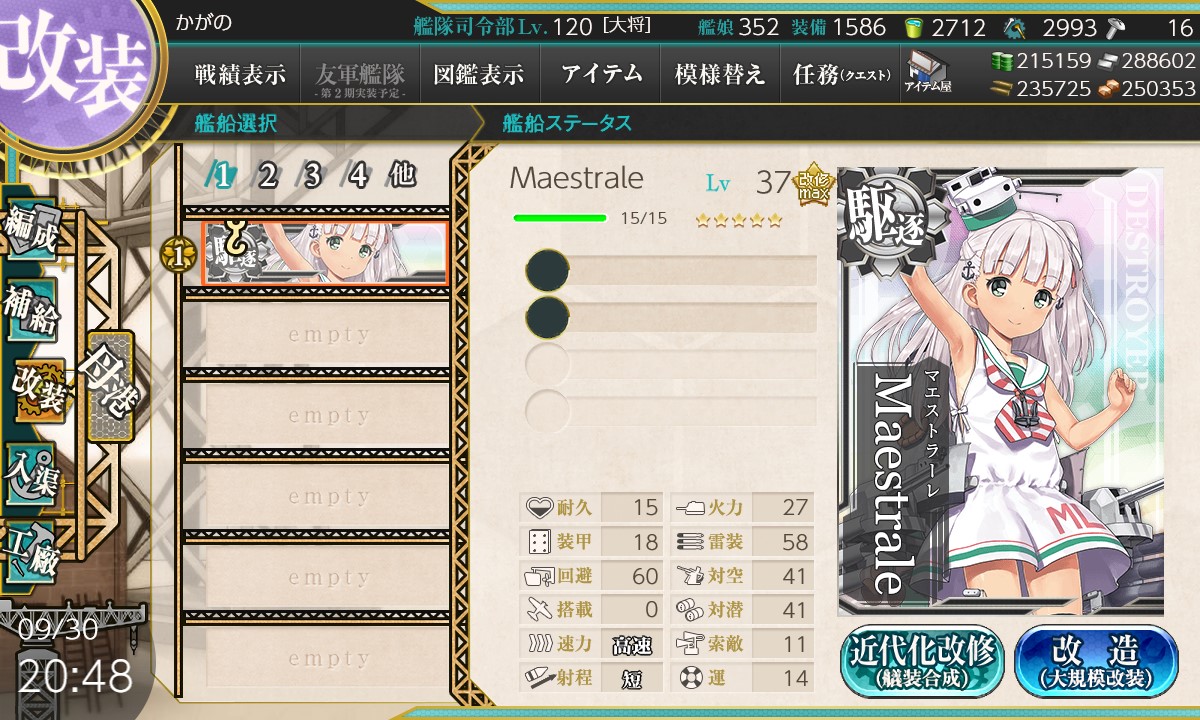Viewport: 1200px width, 720px height.
Task: Open 任務 quest menu
Action: point(841,74)
